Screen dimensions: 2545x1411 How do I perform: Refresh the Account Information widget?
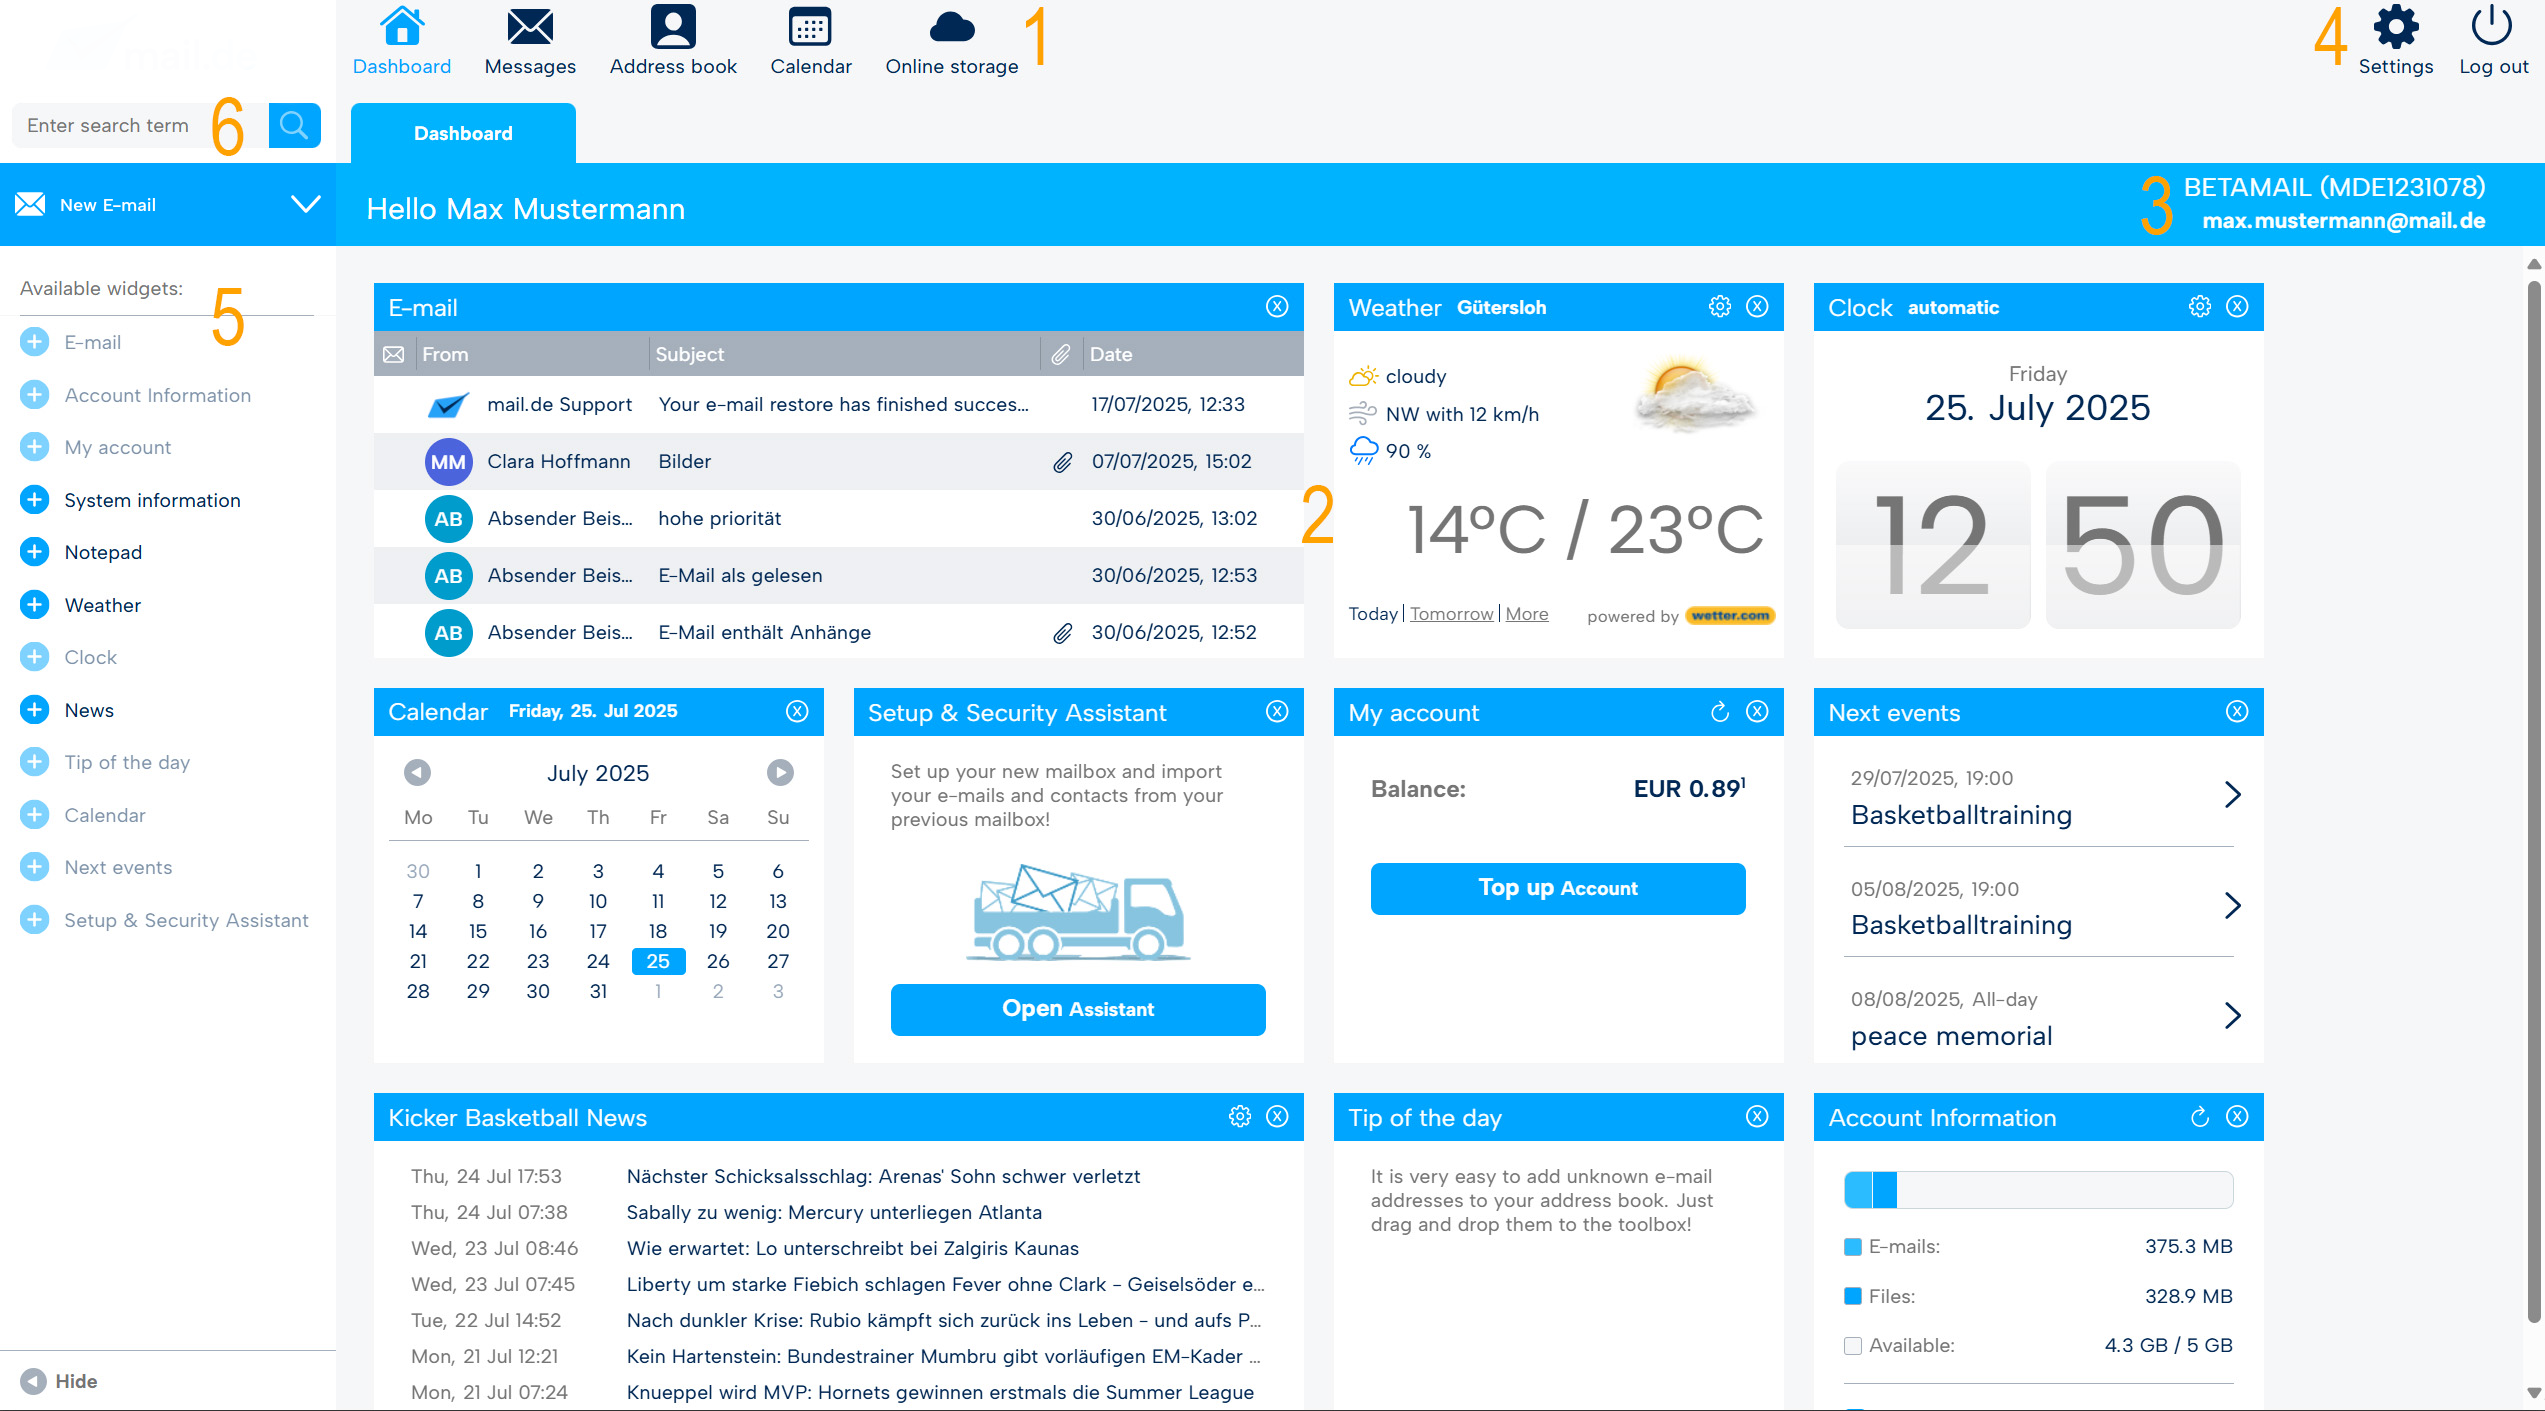click(x=2199, y=1117)
